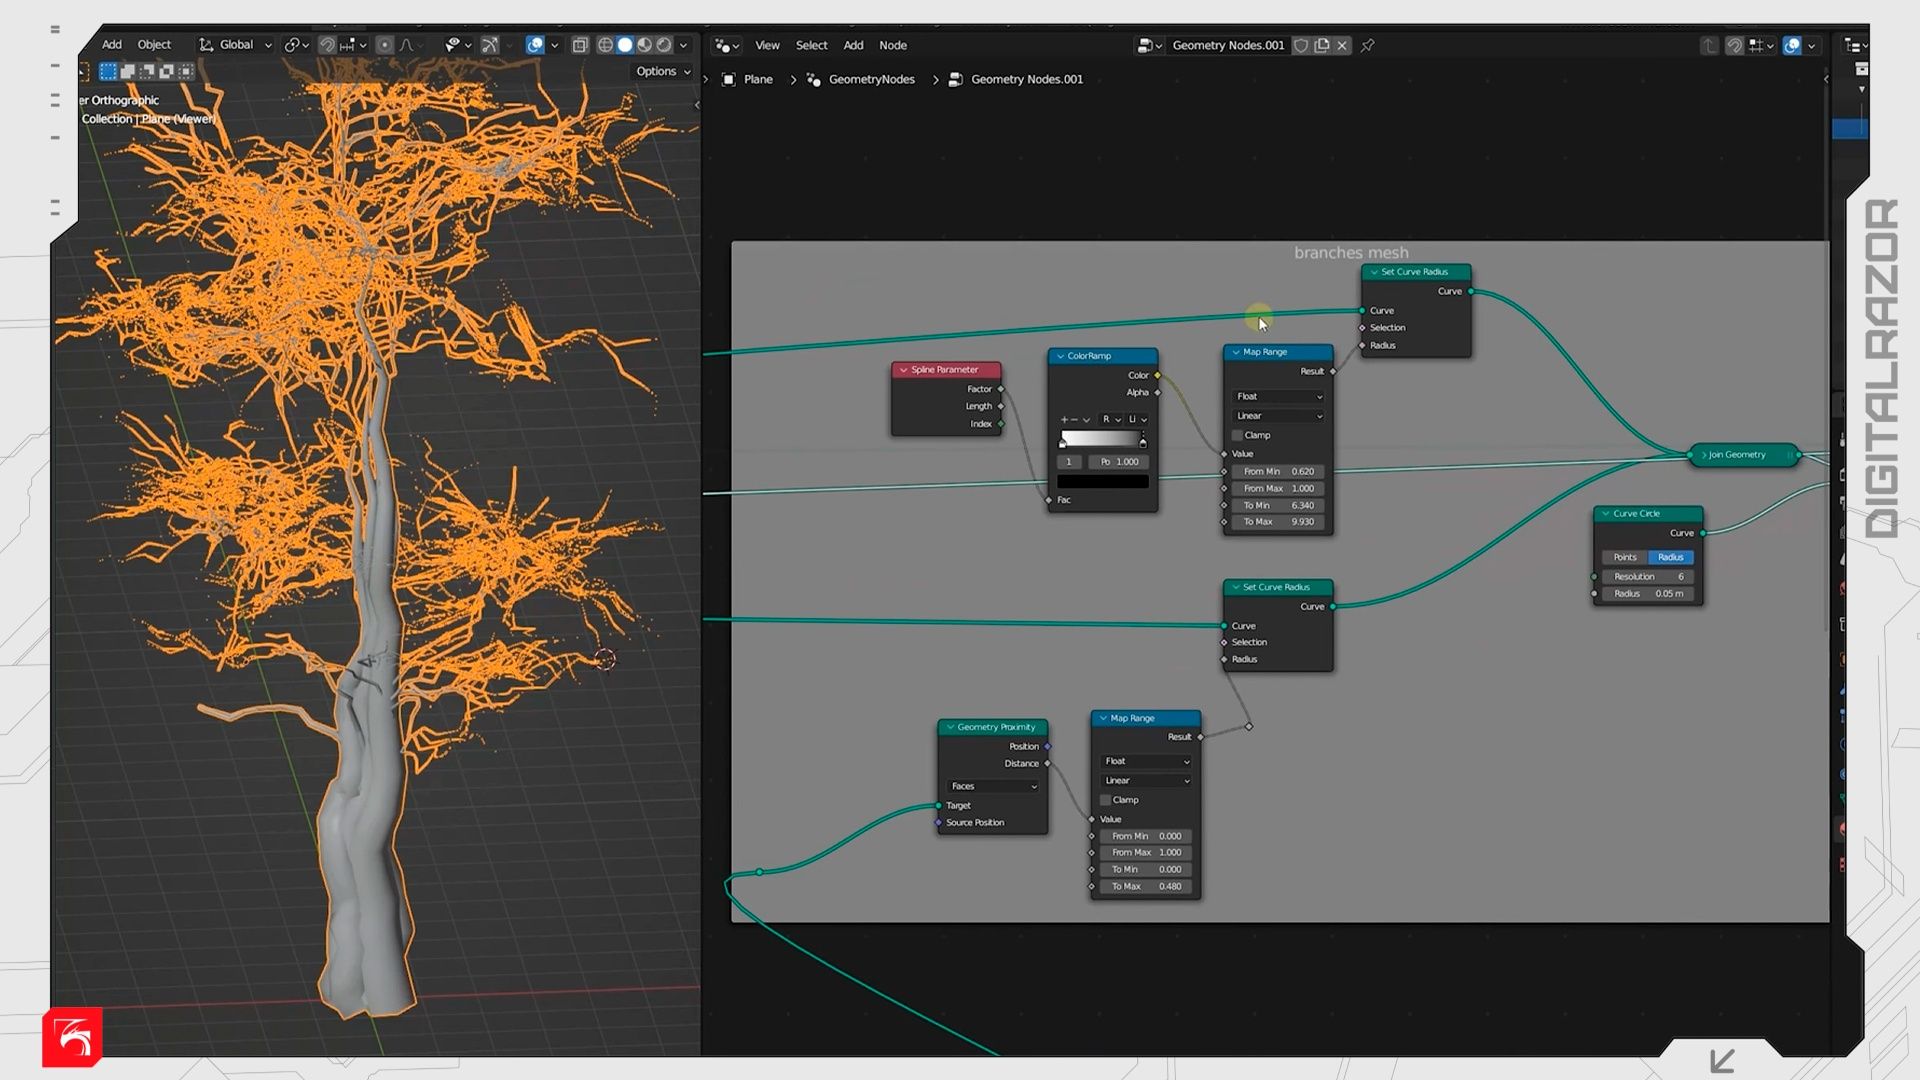Viewport: 1920px width, 1080px height.
Task: Toggle X-ray view in viewport
Action: click(x=580, y=45)
